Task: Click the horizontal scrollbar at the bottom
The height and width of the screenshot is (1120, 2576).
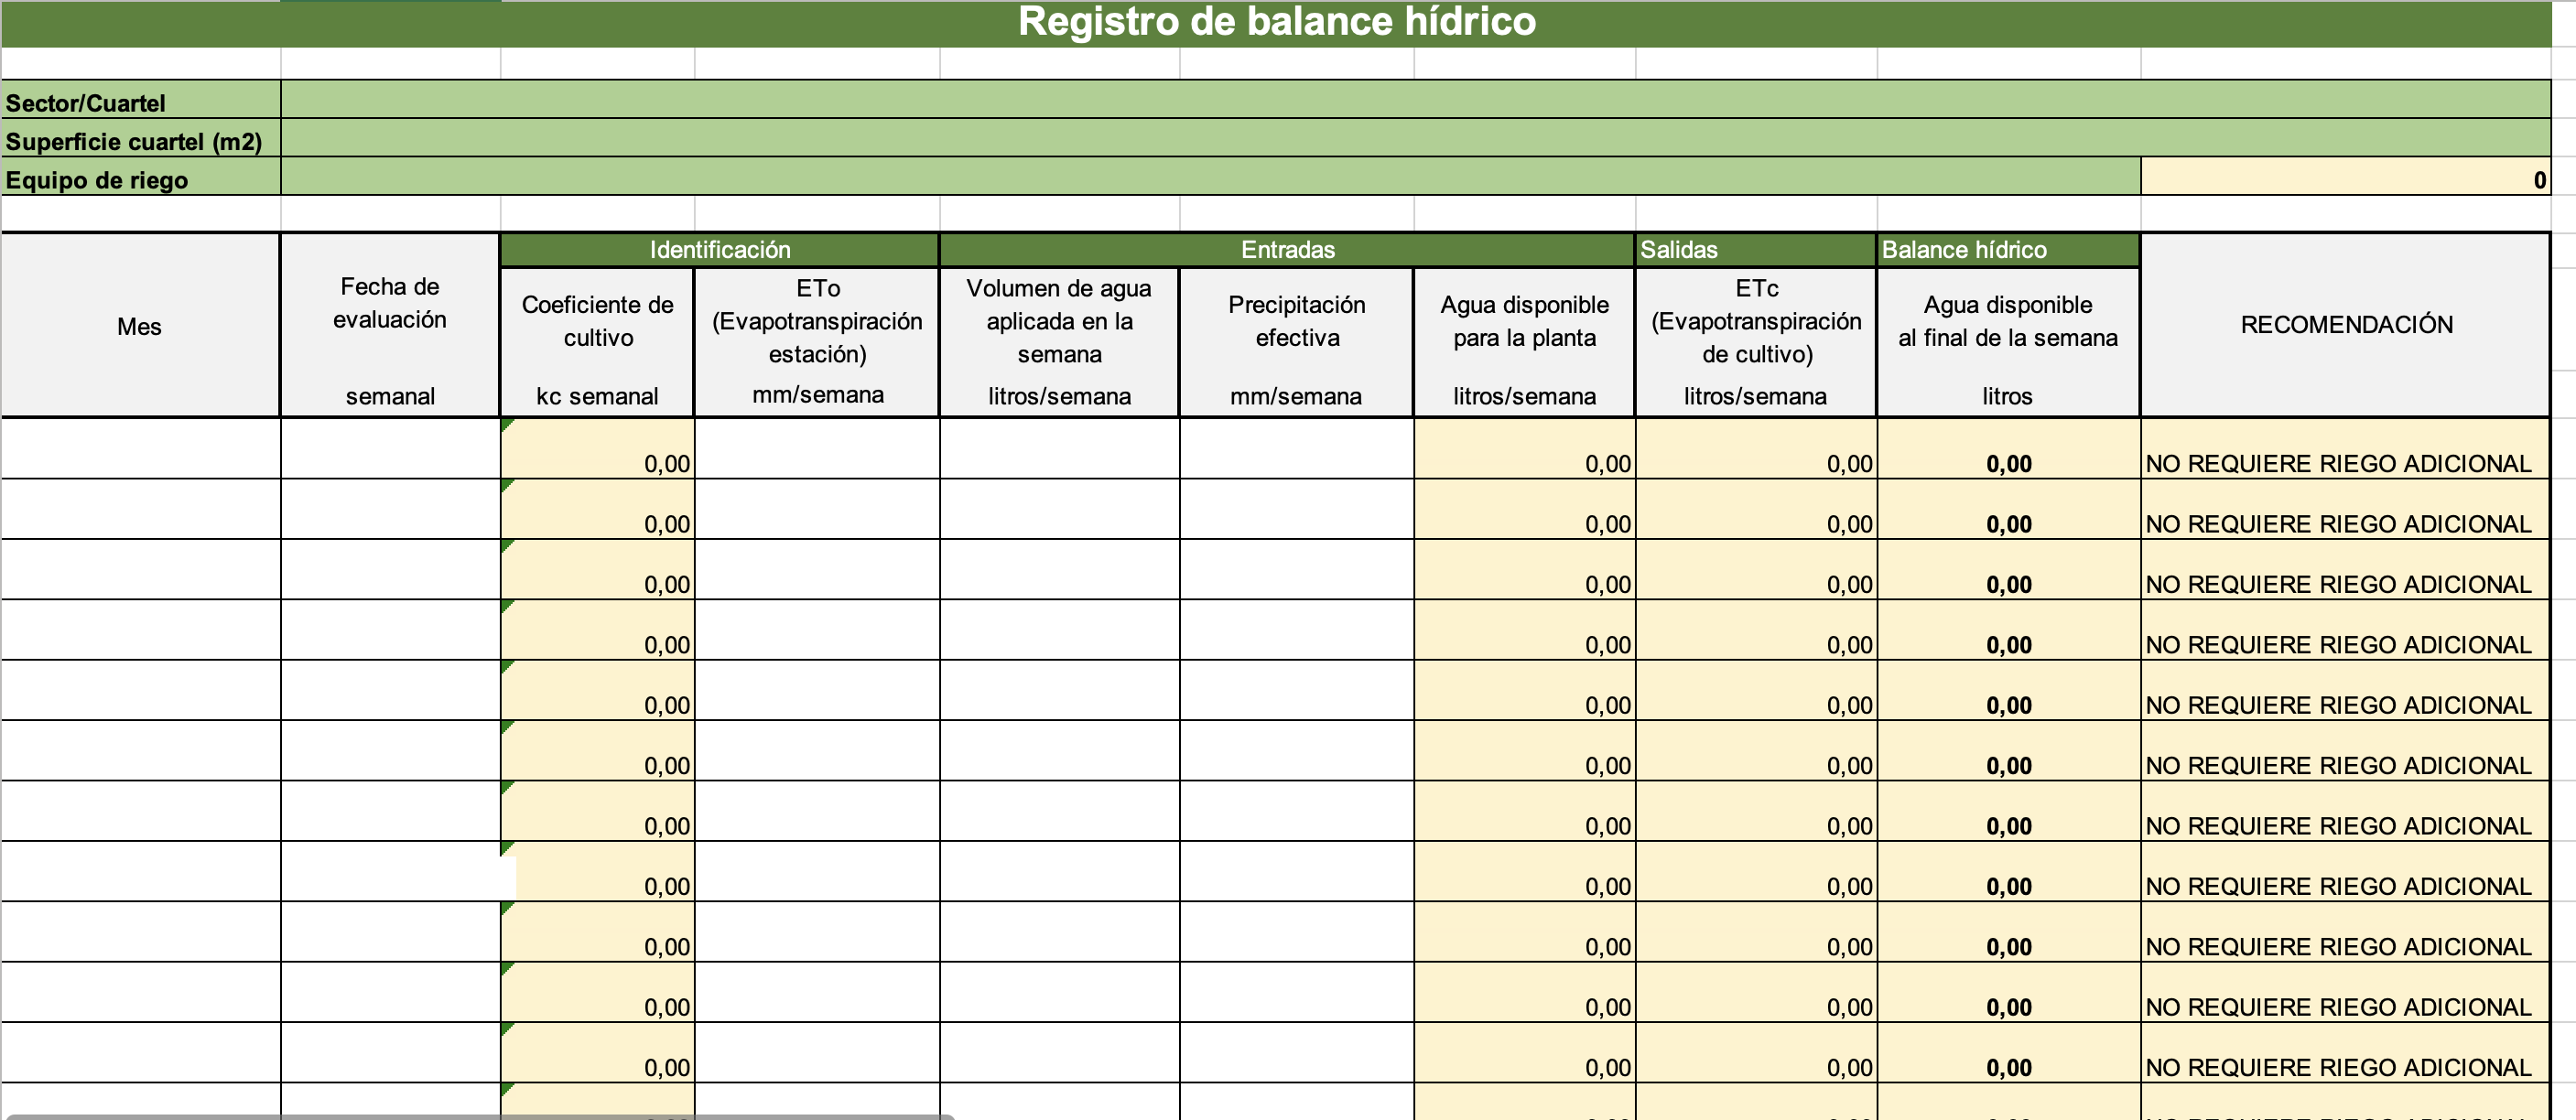Action: [478, 1116]
